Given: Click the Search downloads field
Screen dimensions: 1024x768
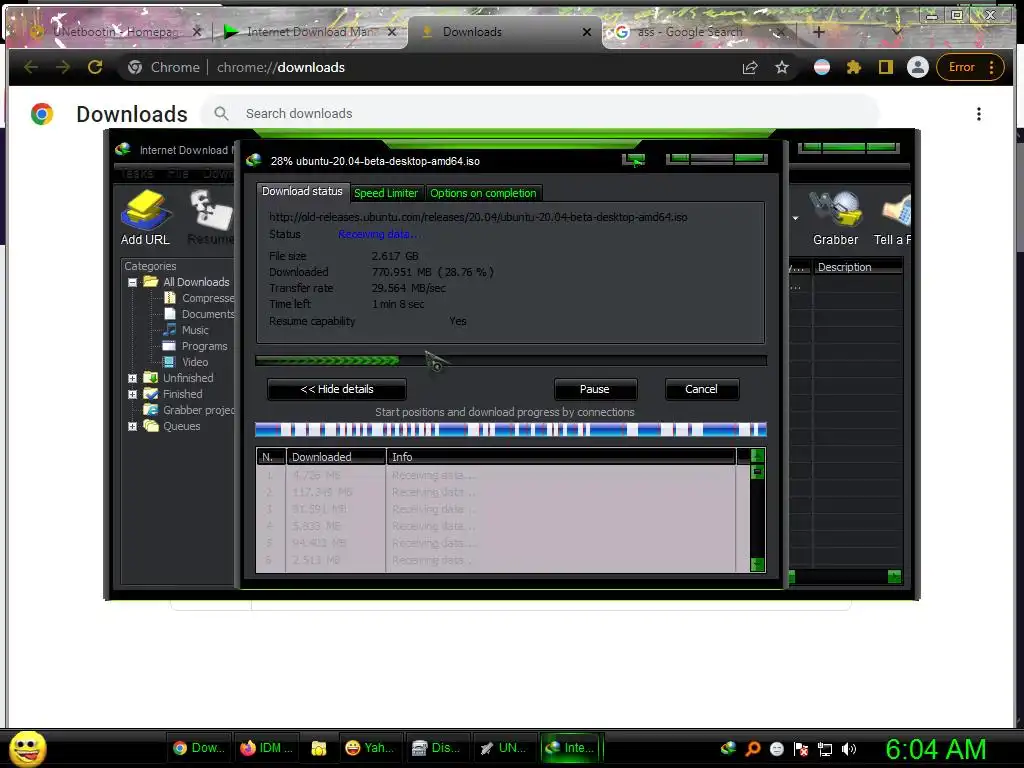Looking at the screenshot, I should tap(539, 114).
